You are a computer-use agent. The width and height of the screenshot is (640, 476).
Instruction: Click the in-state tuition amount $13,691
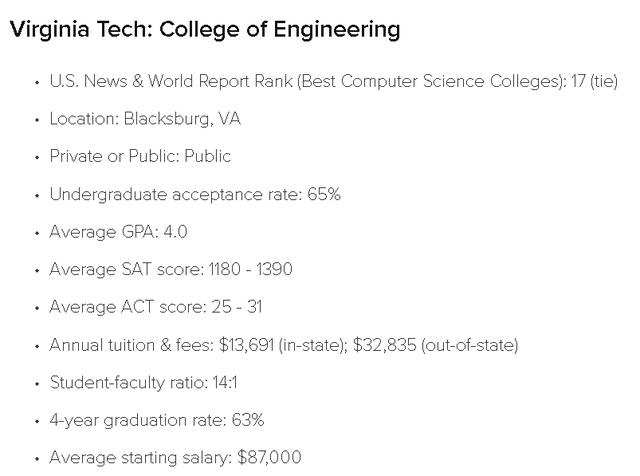pyautogui.click(x=246, y=345)
